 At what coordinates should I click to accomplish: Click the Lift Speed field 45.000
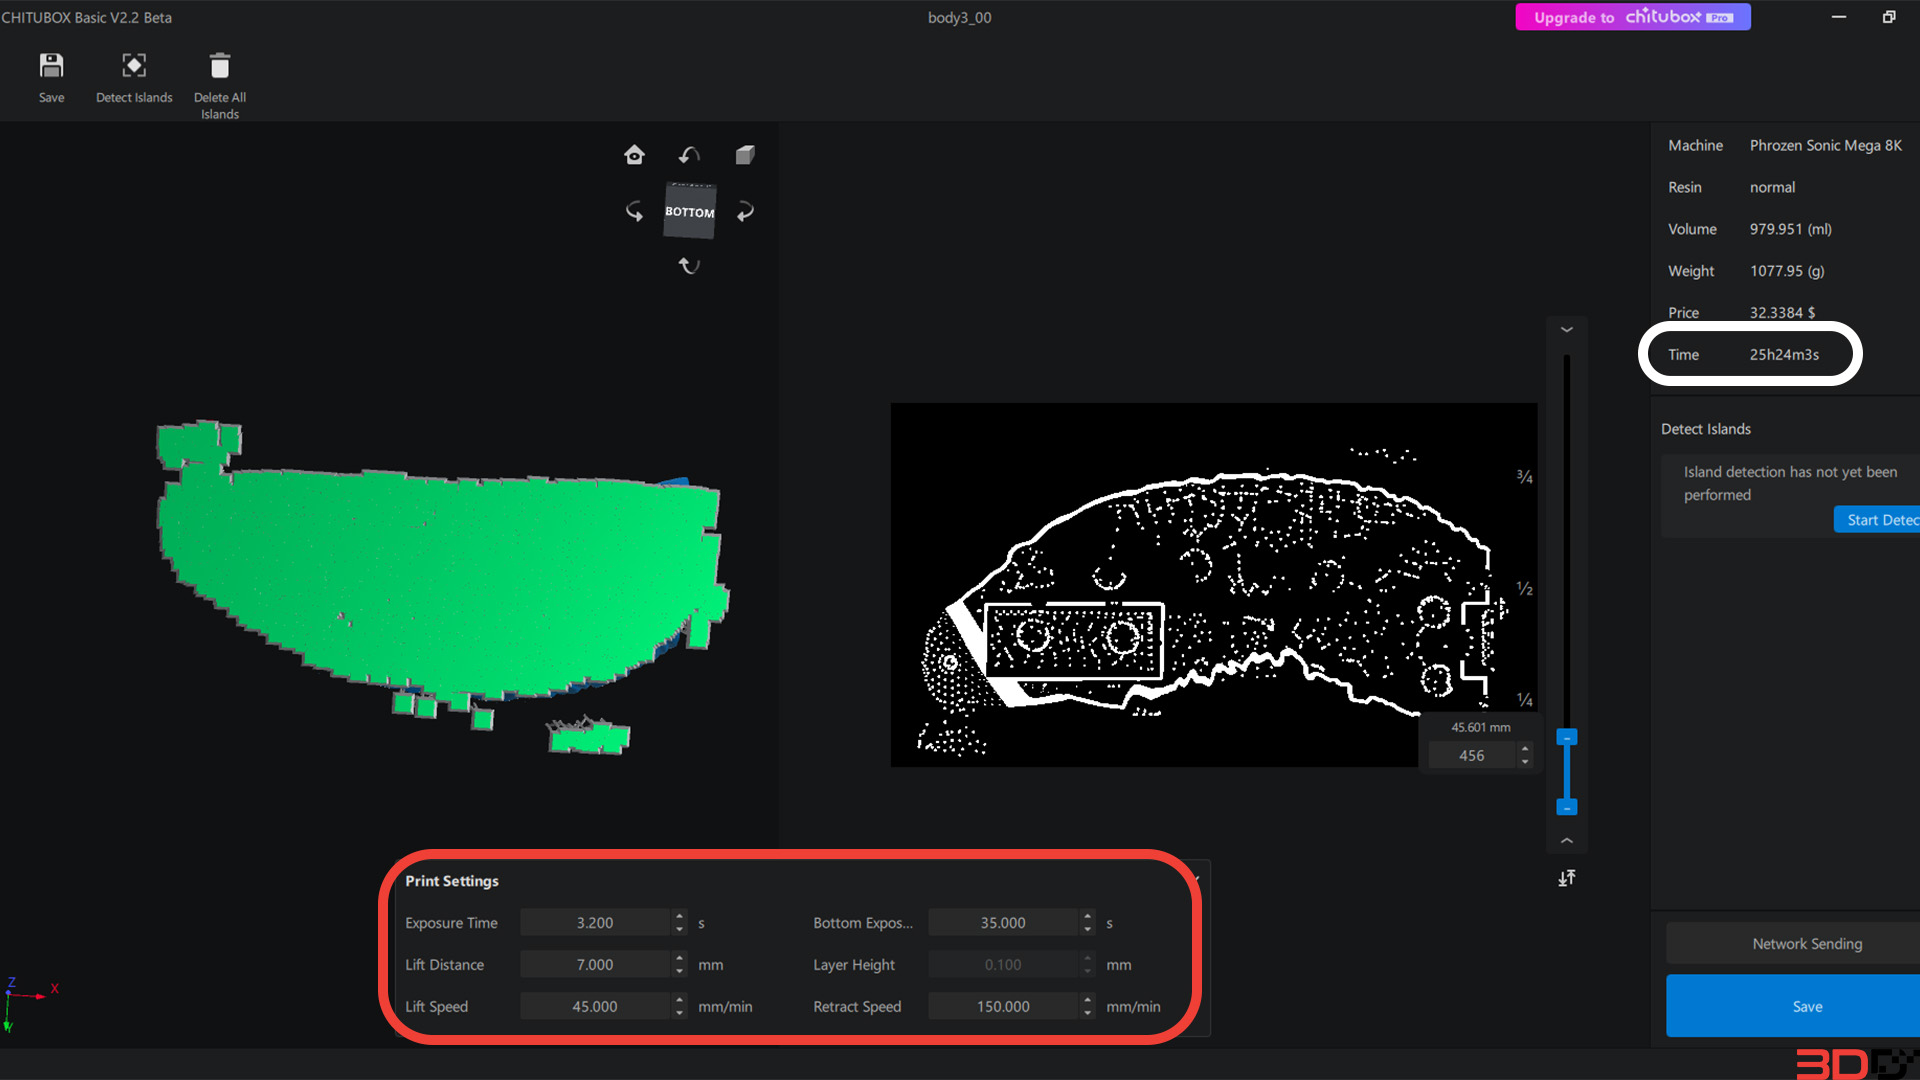pos(595,1007)
